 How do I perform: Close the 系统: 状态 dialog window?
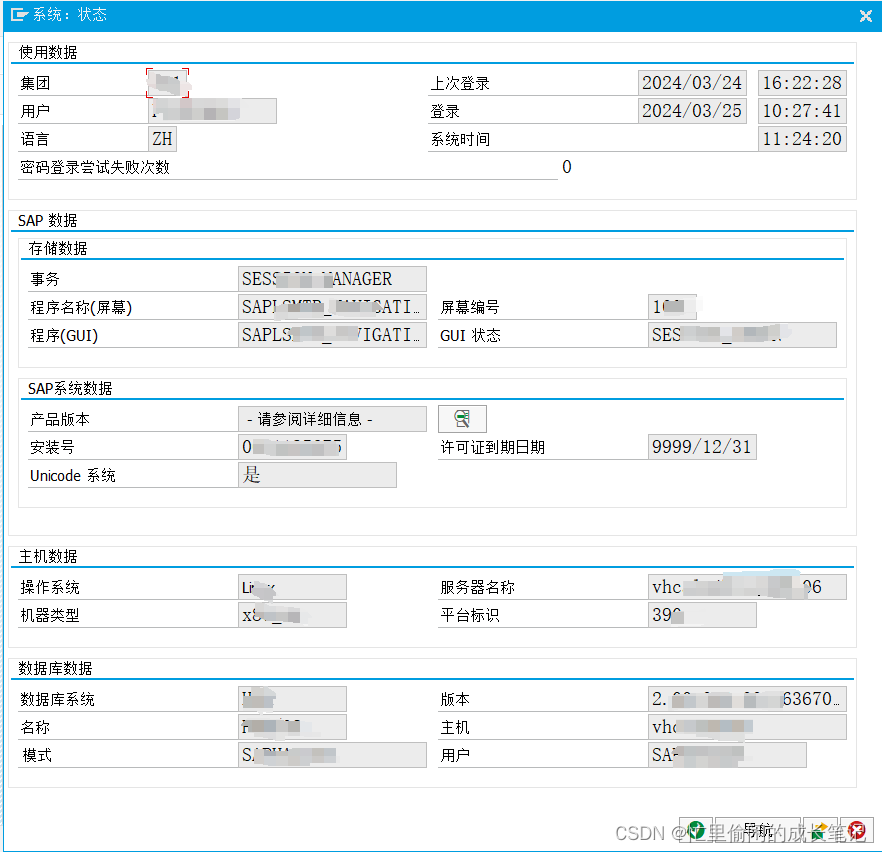click(866, 16)
